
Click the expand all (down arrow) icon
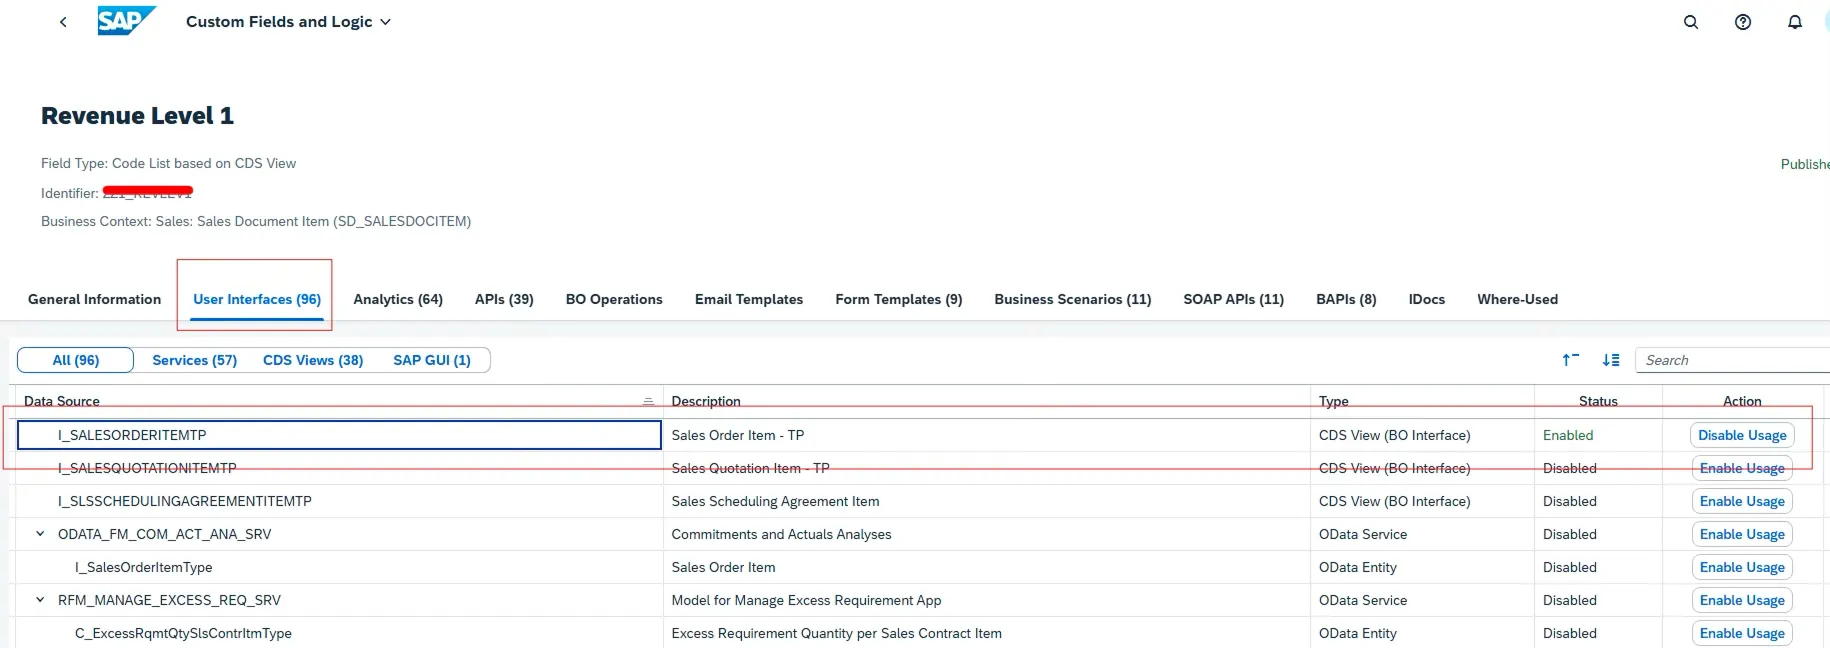pyautogui.click(x=1611, y=360)
